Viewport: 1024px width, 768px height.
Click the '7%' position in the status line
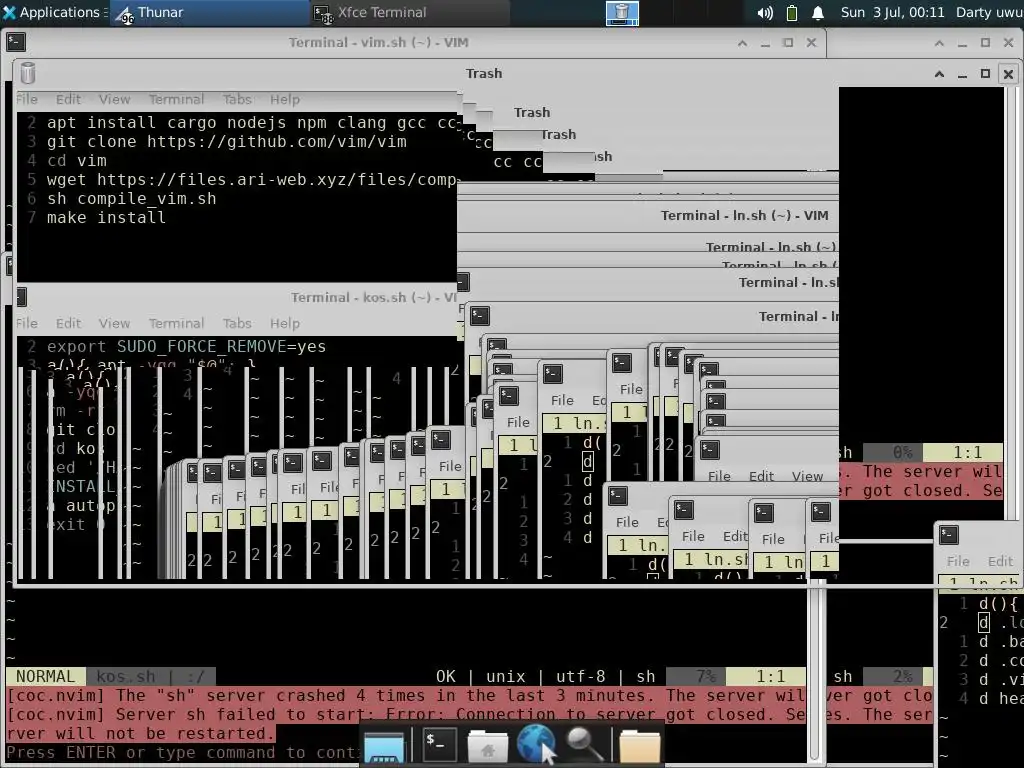pyautogui.click(x=705, y=677)
